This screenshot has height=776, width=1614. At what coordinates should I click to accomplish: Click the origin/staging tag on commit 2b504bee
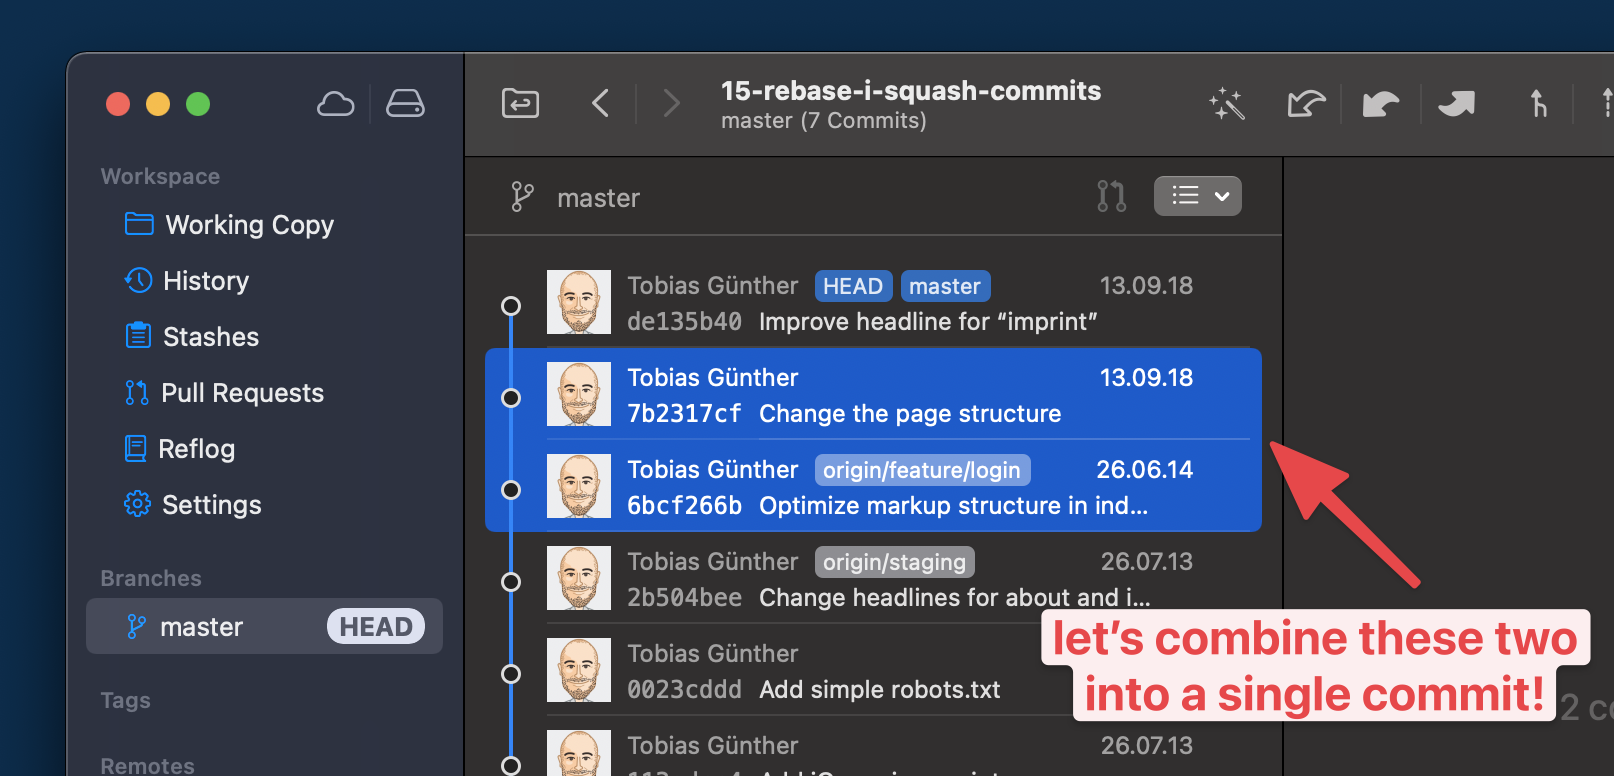pyautogui.click(x=894, y=562)
